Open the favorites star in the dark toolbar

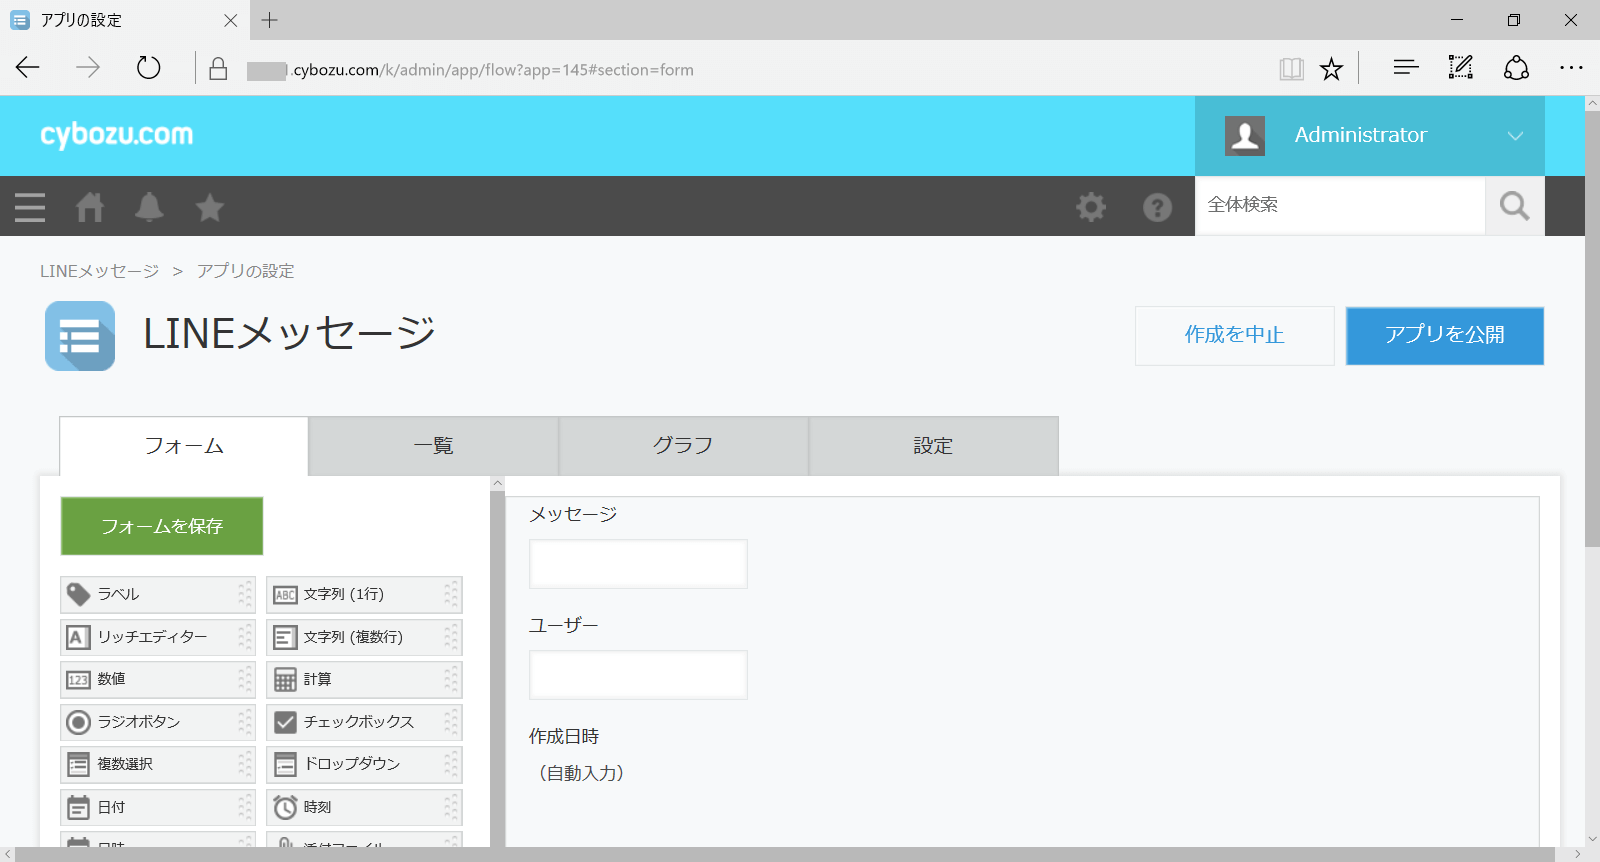point(210,207)
